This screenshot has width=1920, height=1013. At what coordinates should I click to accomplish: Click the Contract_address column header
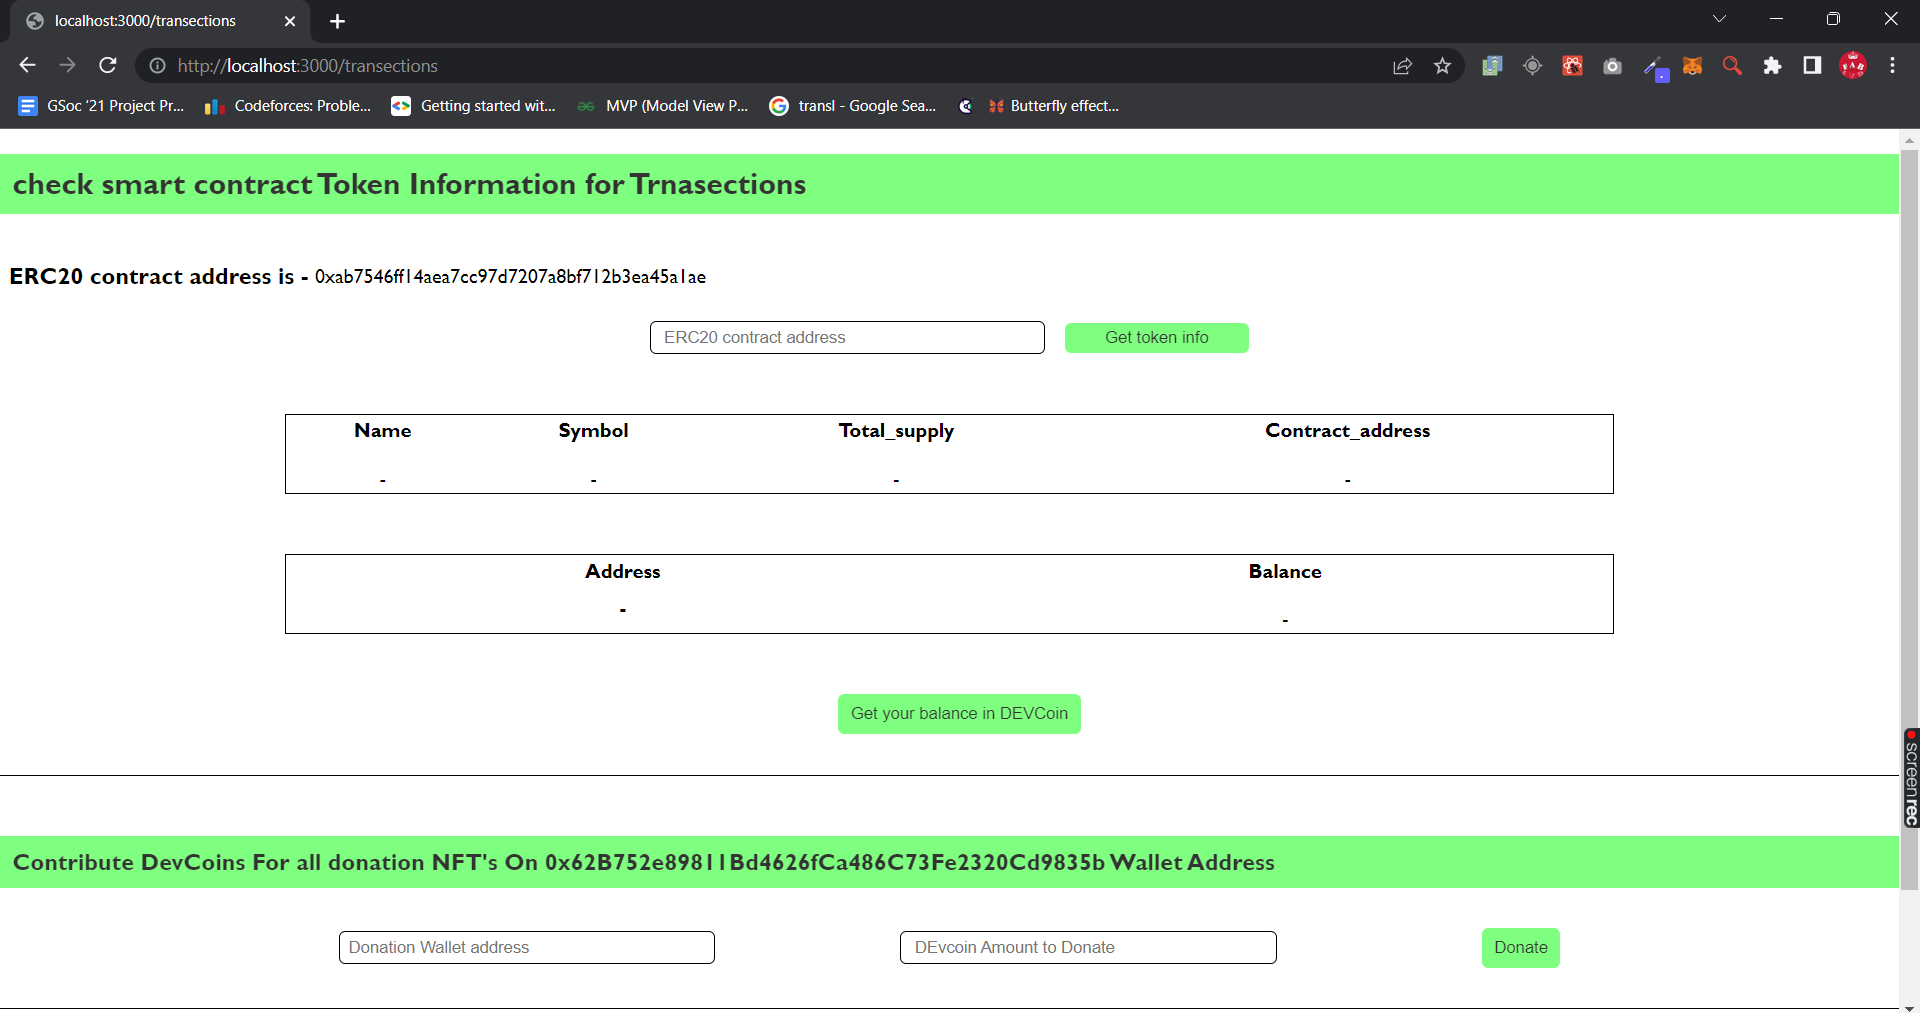point(1347,431)
